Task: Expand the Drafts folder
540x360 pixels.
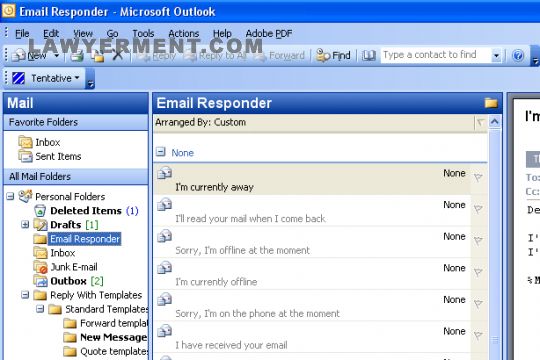Action: click(x=25, y=225)
